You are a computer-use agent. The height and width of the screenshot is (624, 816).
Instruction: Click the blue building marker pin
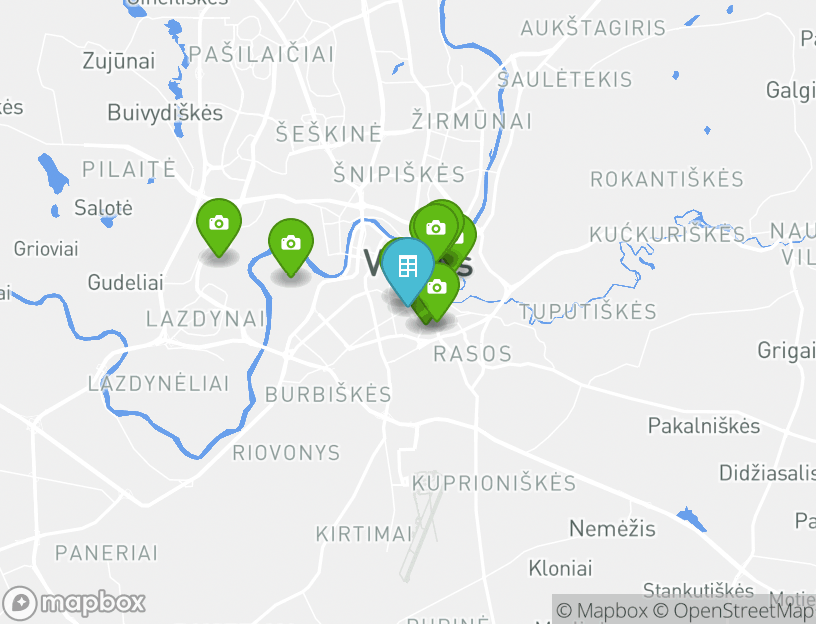(x=407, y=268)
